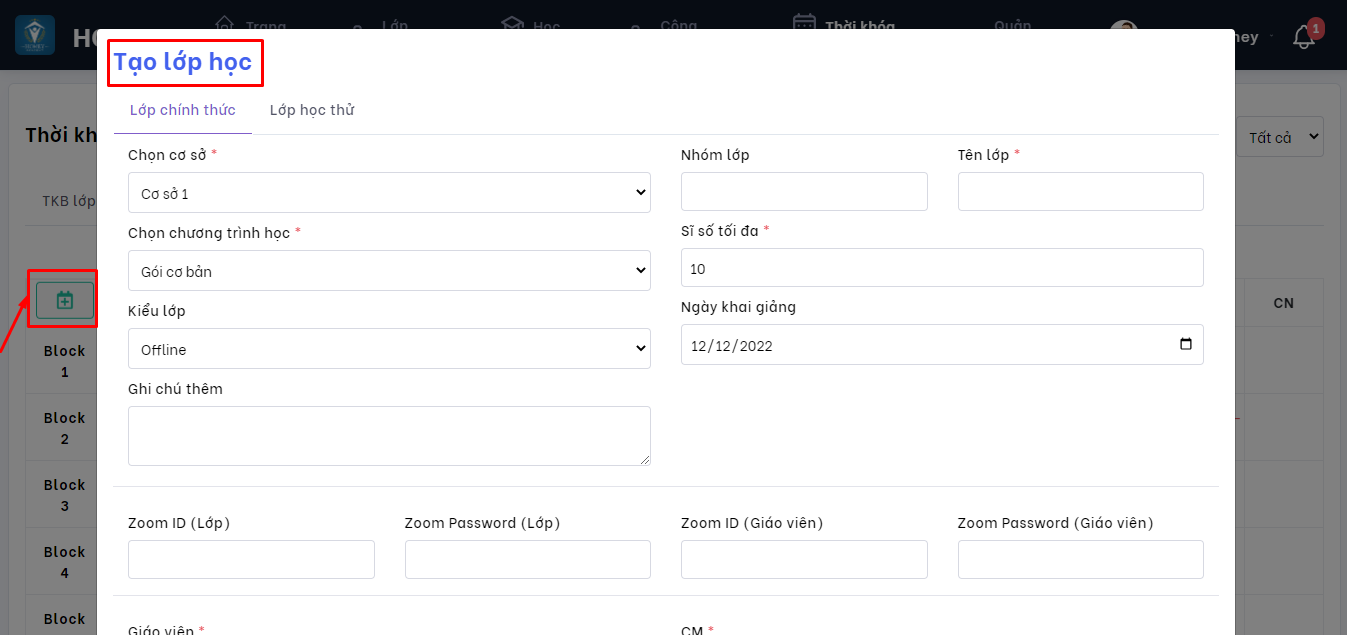Viewport: 1347px width, 635px height.
Task: Open the Tất cả filter dropdown
Action: [x=1280, y=136]
